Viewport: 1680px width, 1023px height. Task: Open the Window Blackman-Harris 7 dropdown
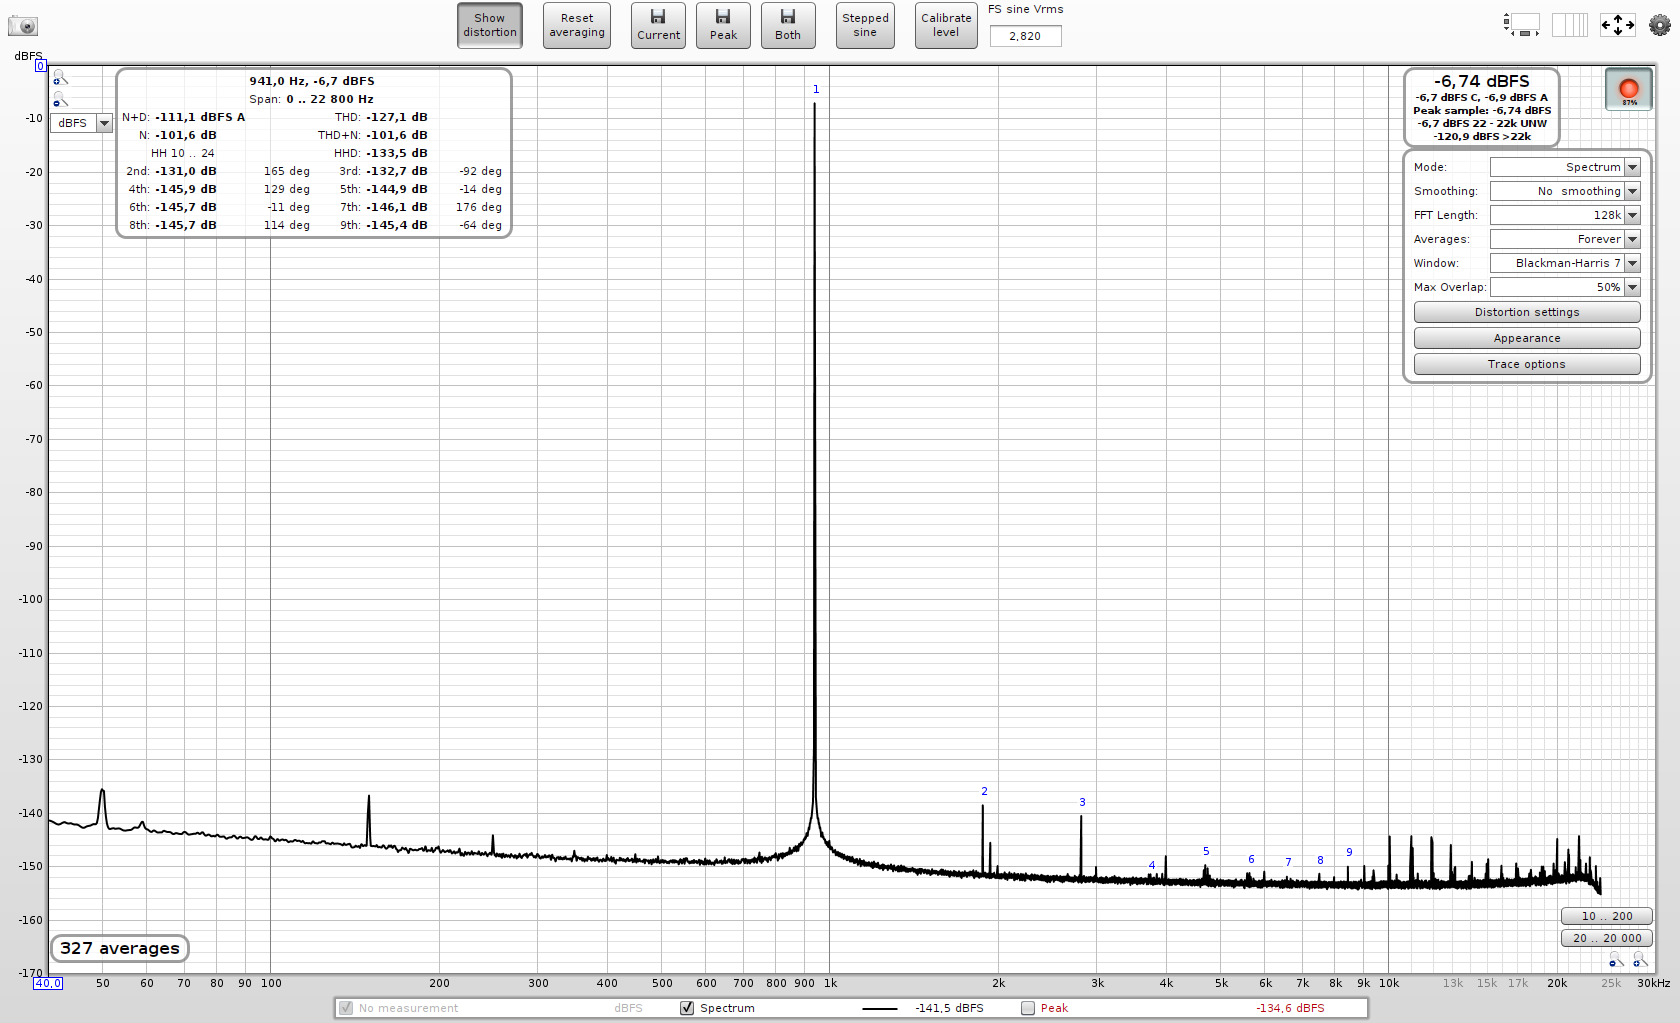tap(1565, 263)
